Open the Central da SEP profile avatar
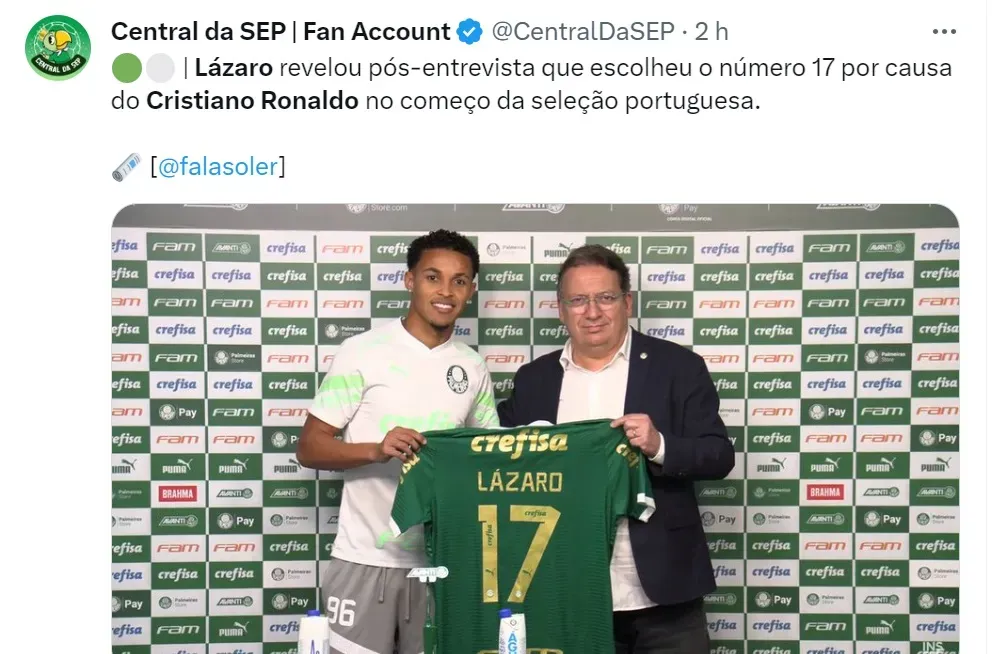Viewport: 1001px width, 654px height. [x=57, y=48]
